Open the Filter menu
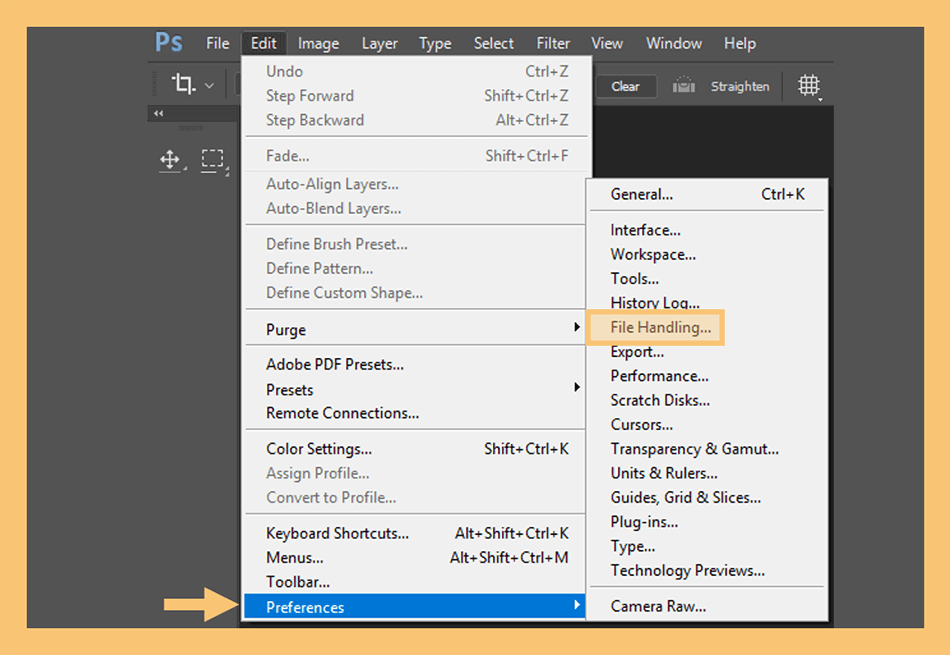 pyautogui.click(x=553, y=44)
